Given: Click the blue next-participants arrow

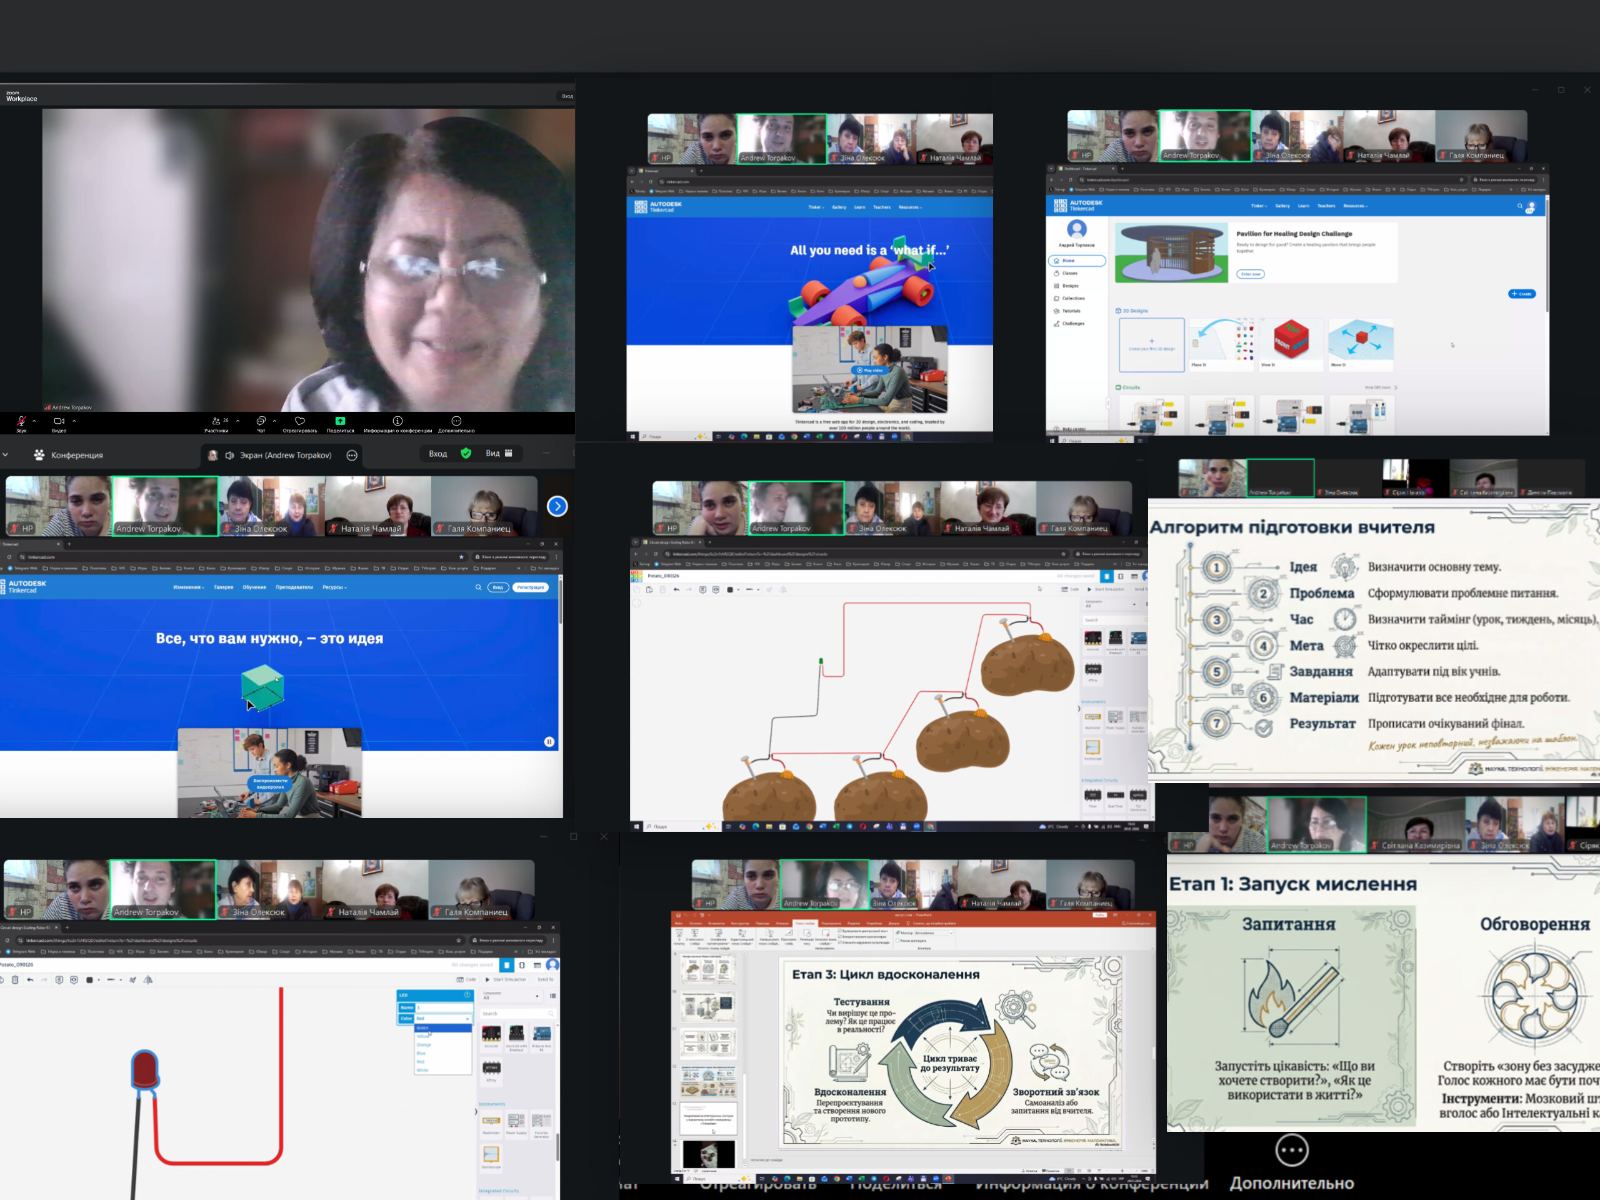Looking at the screenshot, I should point(557,507).
